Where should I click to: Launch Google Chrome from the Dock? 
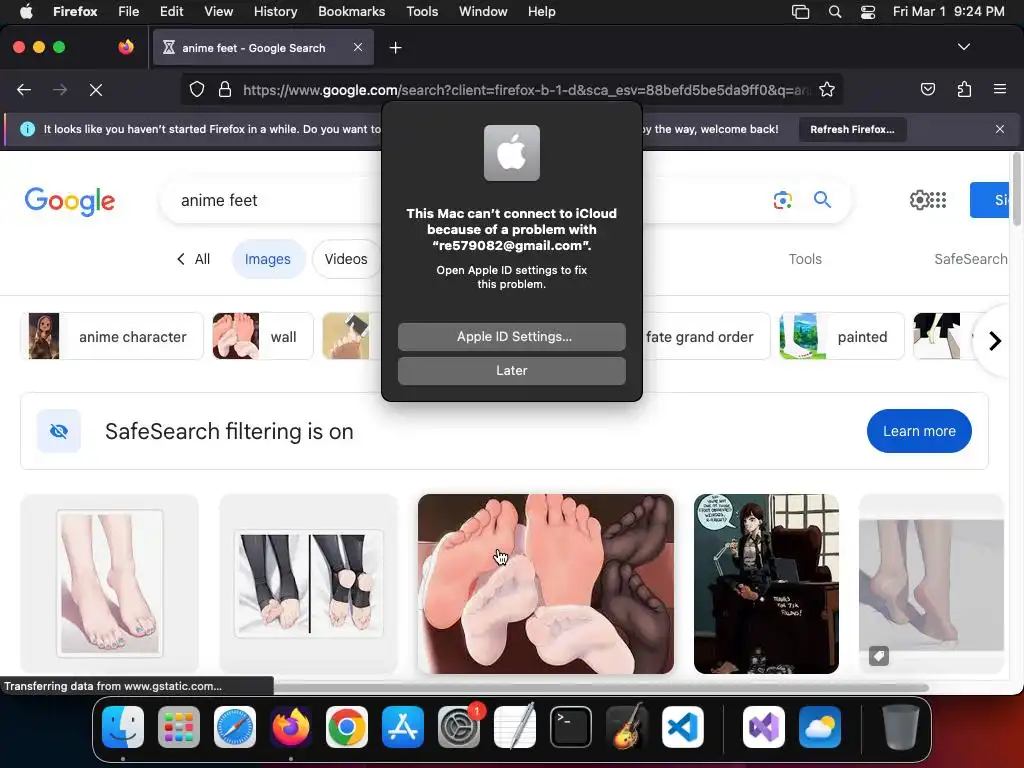click(347, 727)
